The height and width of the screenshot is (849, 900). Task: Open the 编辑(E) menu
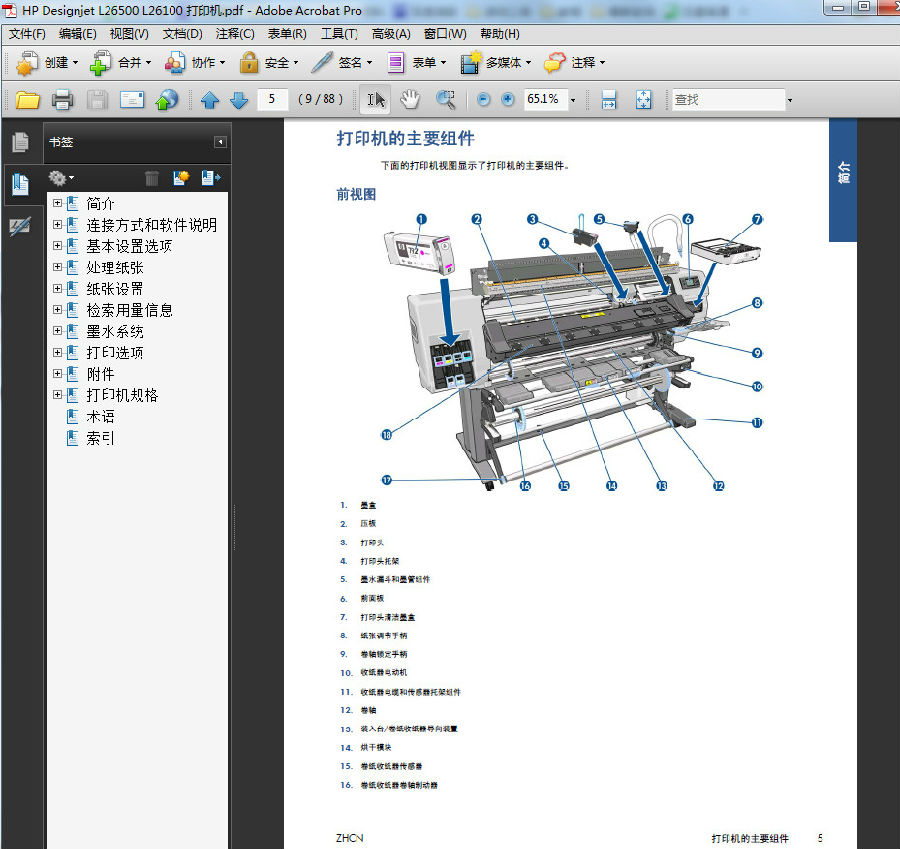point(77,34)
